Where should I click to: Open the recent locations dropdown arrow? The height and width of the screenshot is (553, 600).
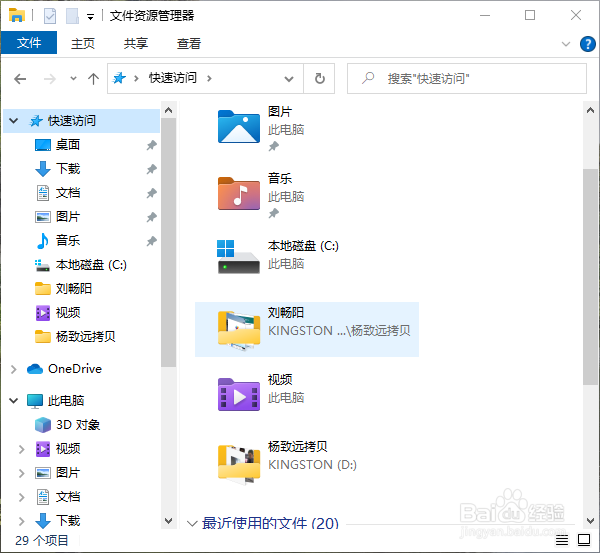[73, 79]
